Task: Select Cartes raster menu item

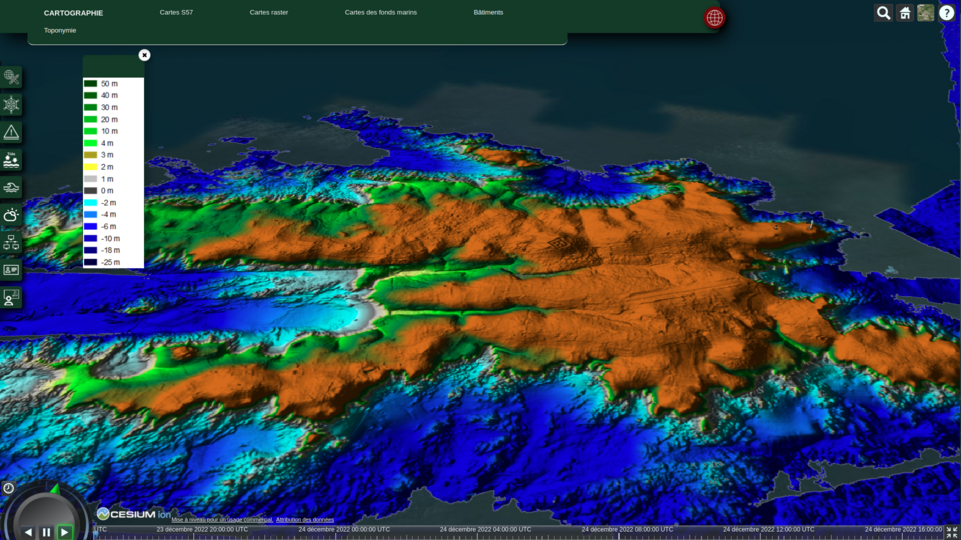Action: point(268,12)
